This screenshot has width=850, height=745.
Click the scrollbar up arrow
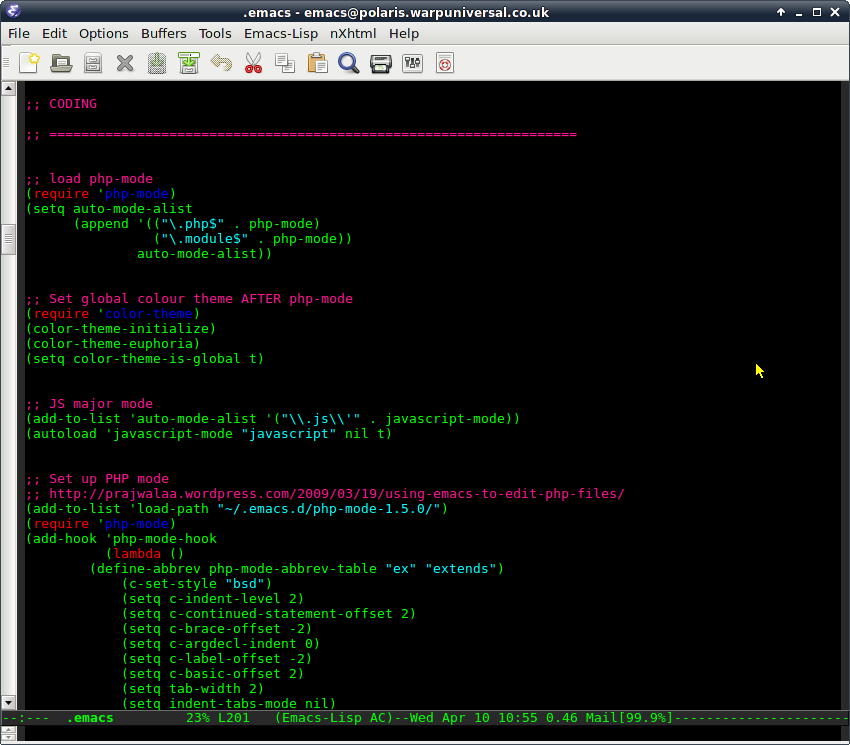(9, 90)
